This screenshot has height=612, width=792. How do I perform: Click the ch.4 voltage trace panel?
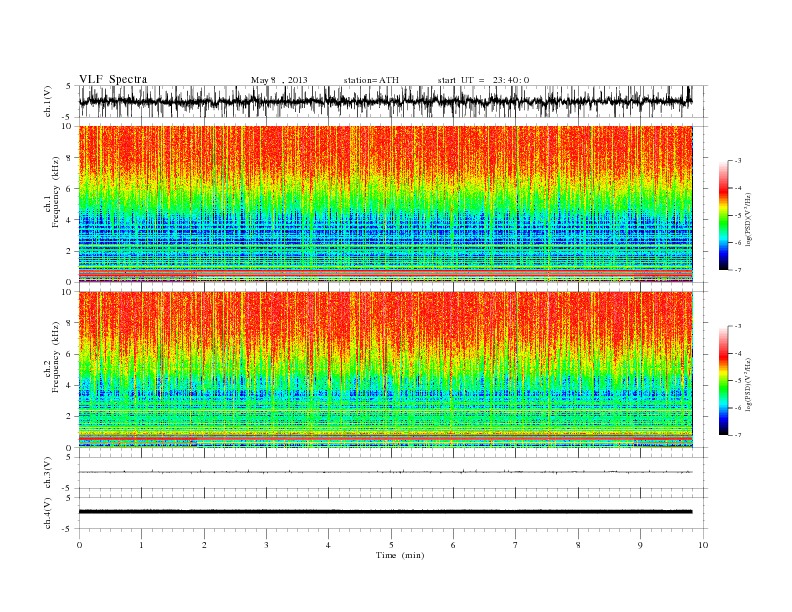coord(393,513)
